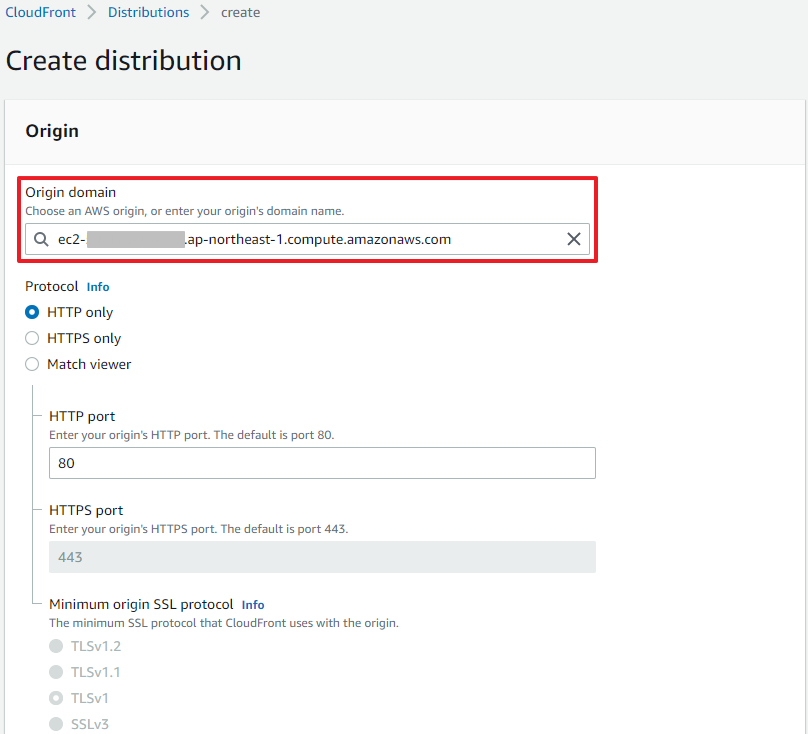Click the 'Origin domain' field label

pos(71,192)
